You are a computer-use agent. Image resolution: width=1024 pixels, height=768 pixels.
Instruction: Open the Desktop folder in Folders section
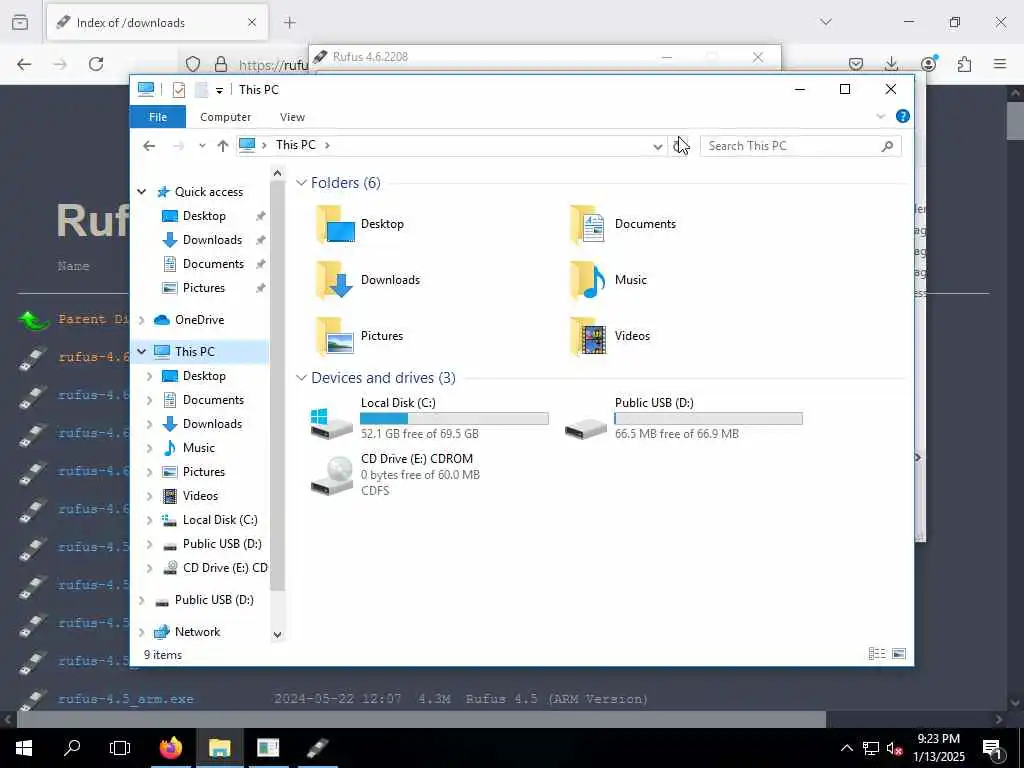tap(336, 224)
